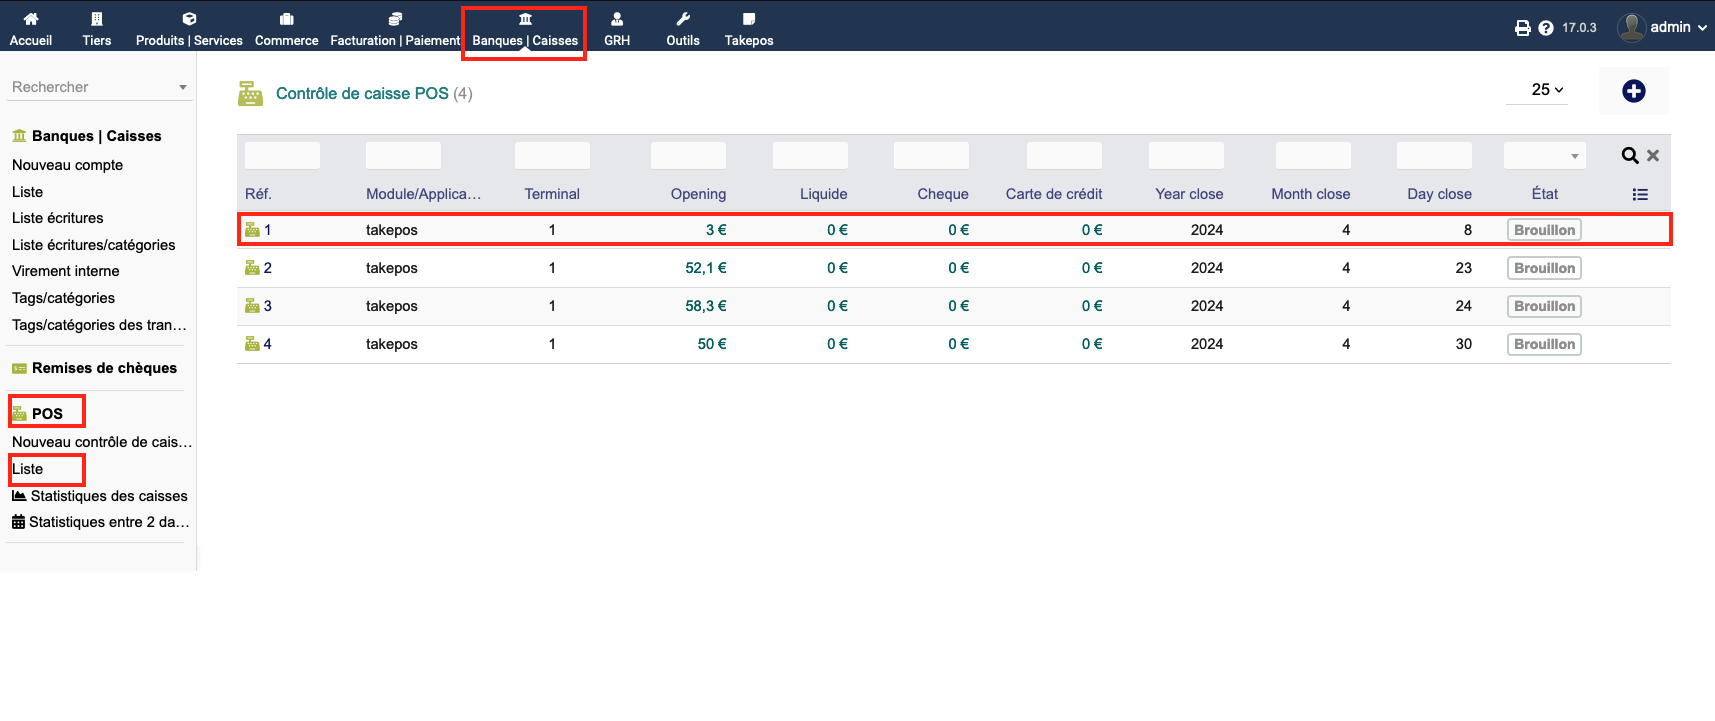Go to Accueil home icon
This screenshot has width=1715, height=721.
[31, 28]
